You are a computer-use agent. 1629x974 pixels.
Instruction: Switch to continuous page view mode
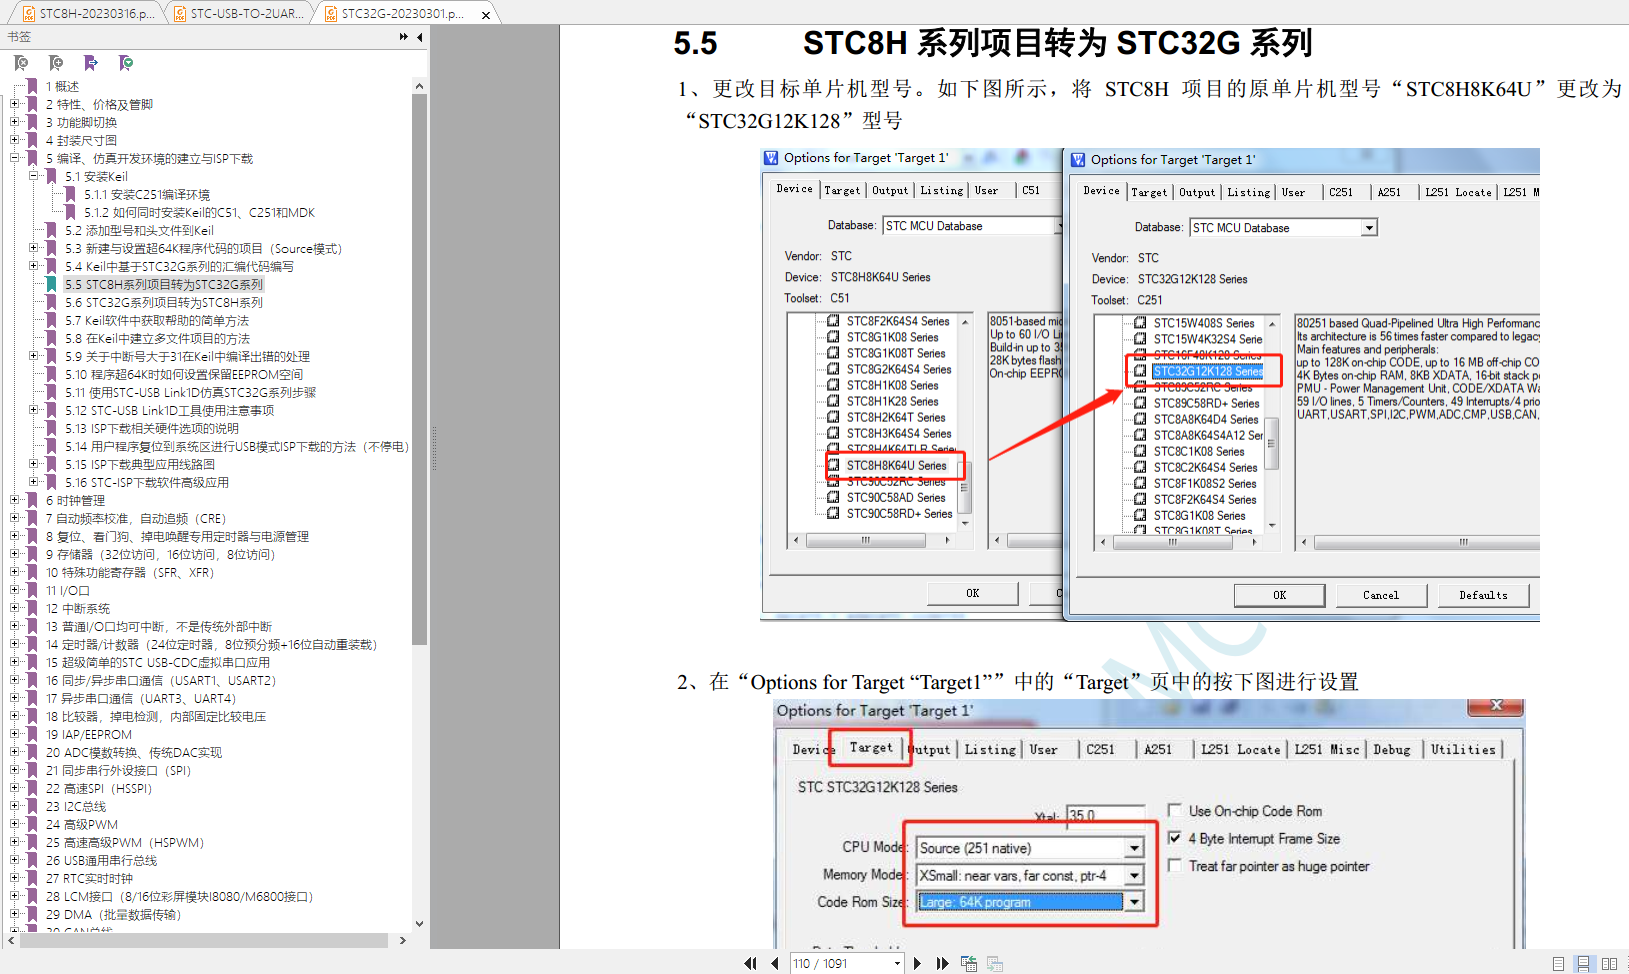[1583, 964]
